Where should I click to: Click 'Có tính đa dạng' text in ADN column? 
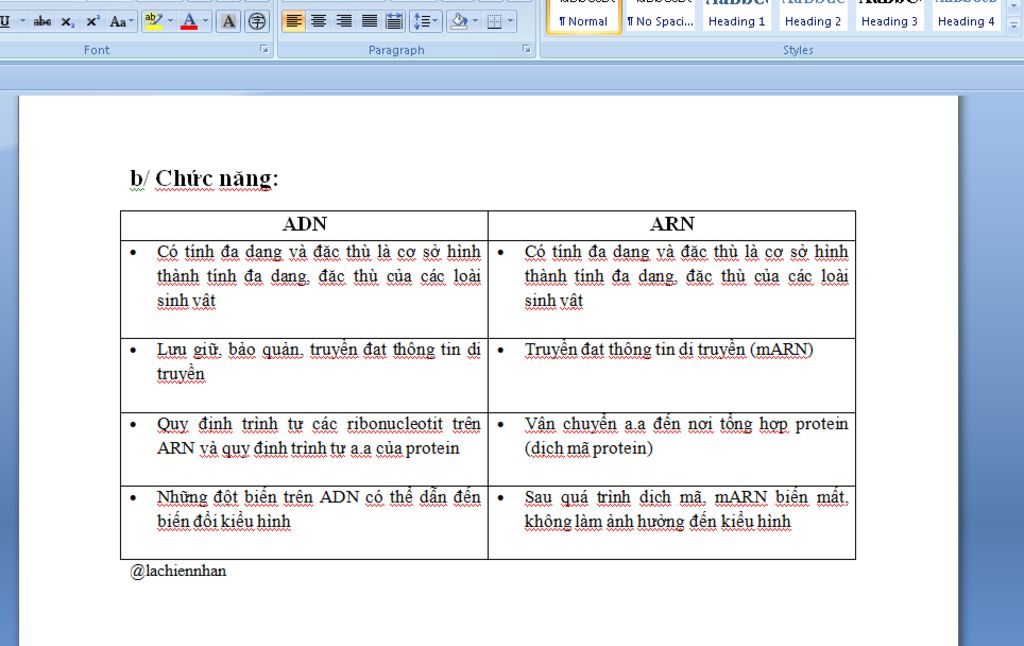[x=319, y=276]
